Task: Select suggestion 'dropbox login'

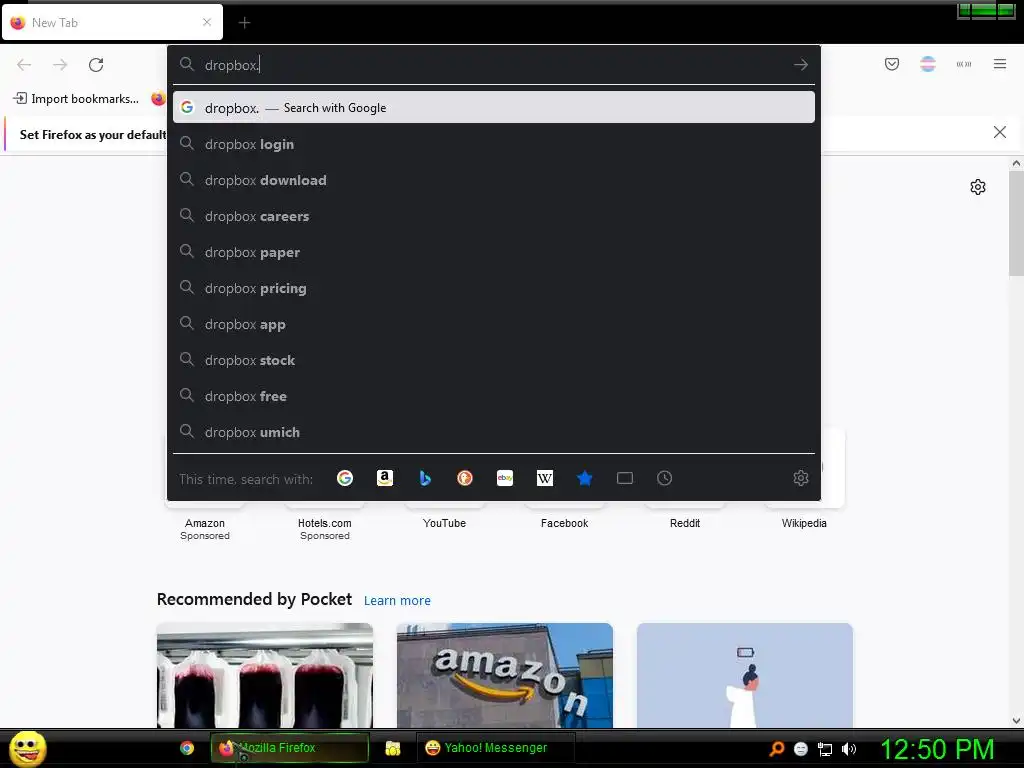Action: coord(494,144)
